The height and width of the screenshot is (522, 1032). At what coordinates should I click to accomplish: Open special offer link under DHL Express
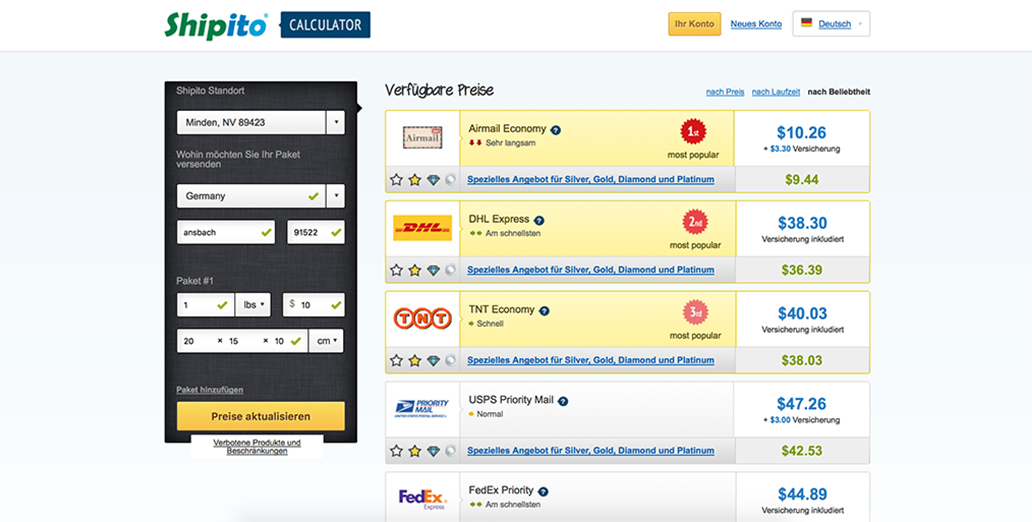(590, 270)
